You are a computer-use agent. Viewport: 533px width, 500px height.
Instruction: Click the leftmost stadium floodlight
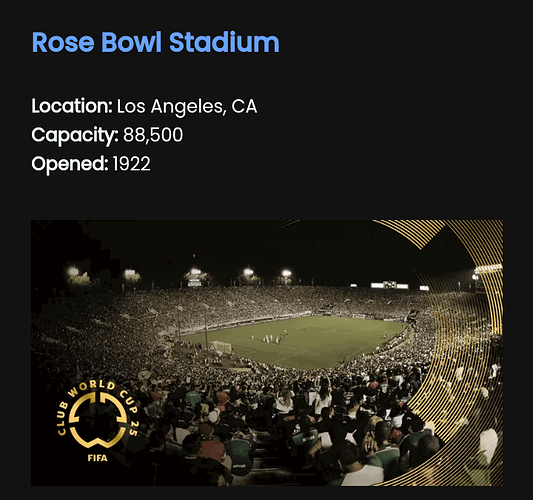(73, 272)
